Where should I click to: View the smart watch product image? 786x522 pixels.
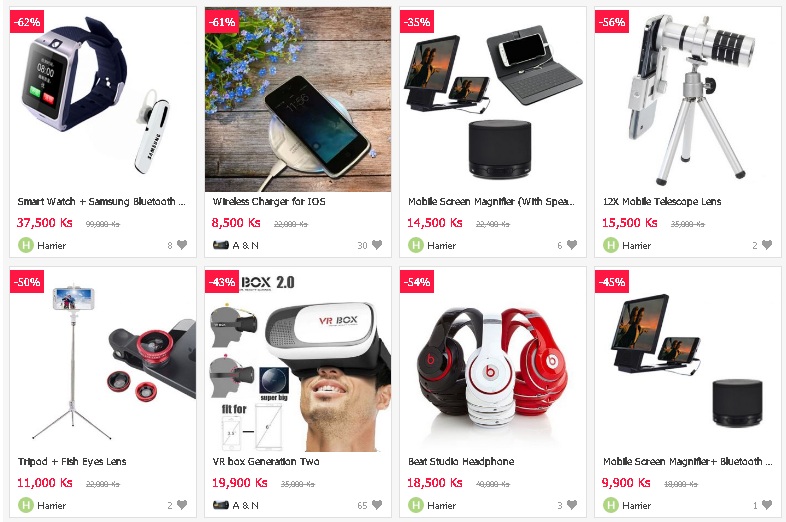[103, 99]
